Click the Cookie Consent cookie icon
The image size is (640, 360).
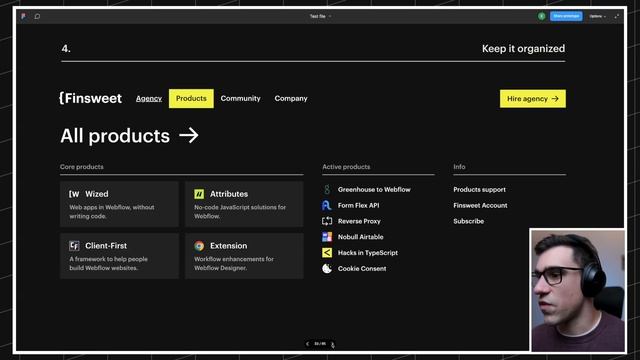[x=327, y=269]
